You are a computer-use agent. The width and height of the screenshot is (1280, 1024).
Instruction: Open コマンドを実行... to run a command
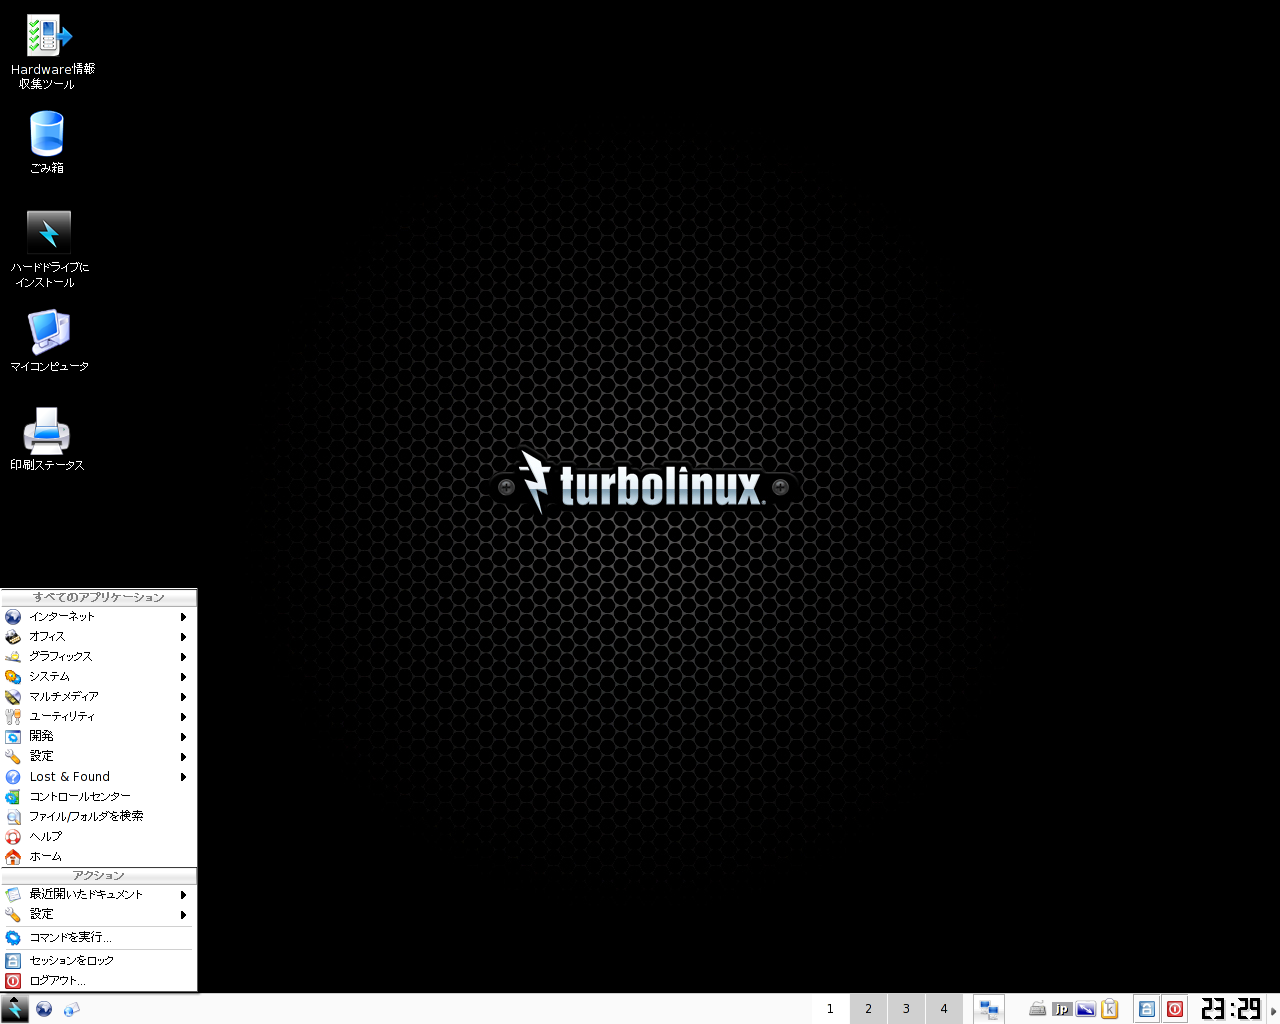tap(68, 937)
